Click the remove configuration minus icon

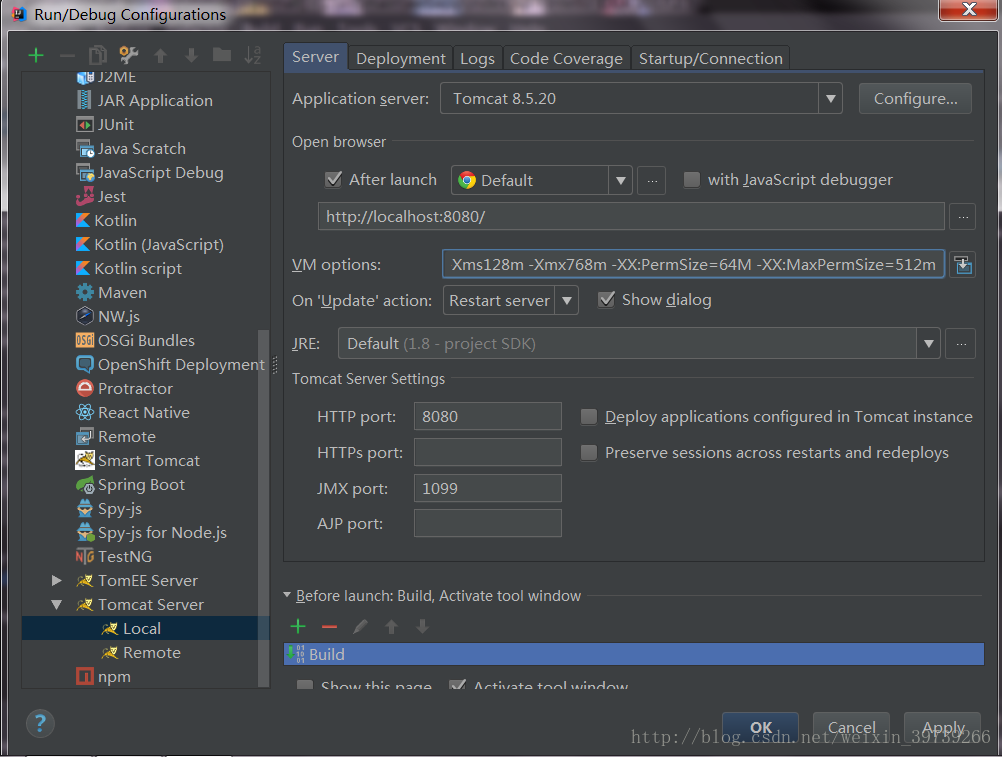tap(67, 56)
